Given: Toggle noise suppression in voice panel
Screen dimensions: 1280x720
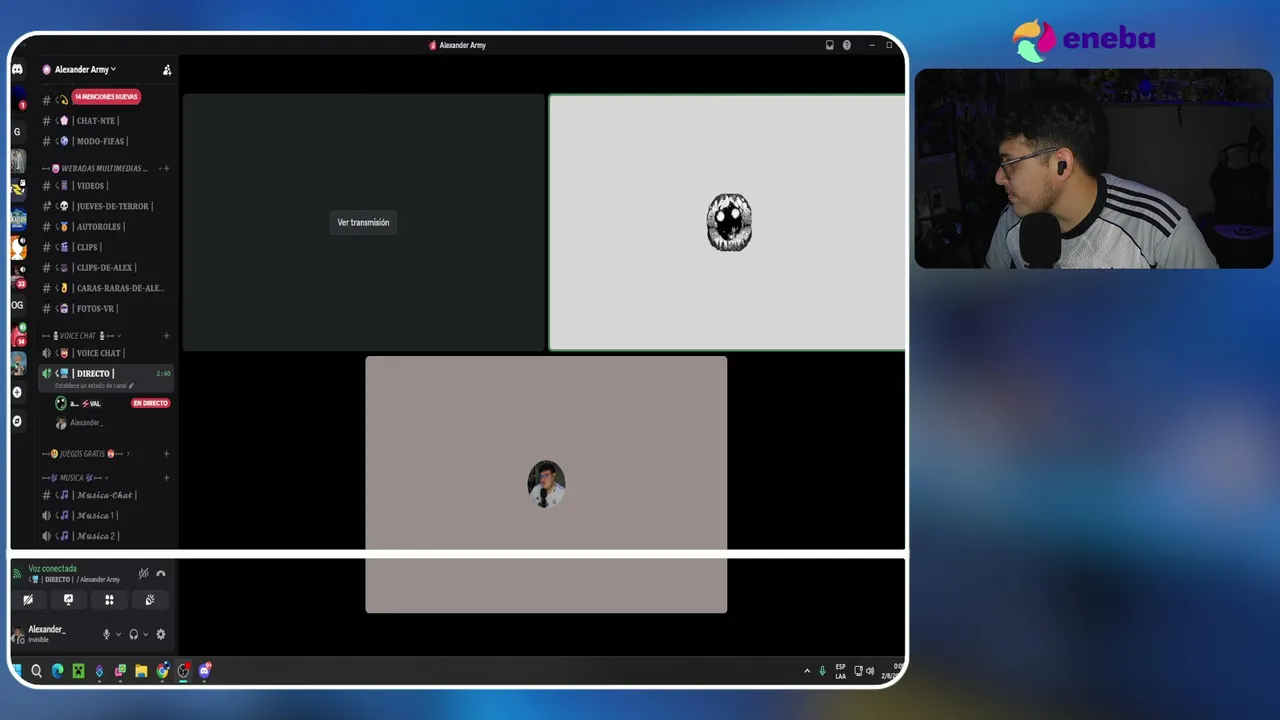Looking at the screenshot, I should (x=144, y=573).
